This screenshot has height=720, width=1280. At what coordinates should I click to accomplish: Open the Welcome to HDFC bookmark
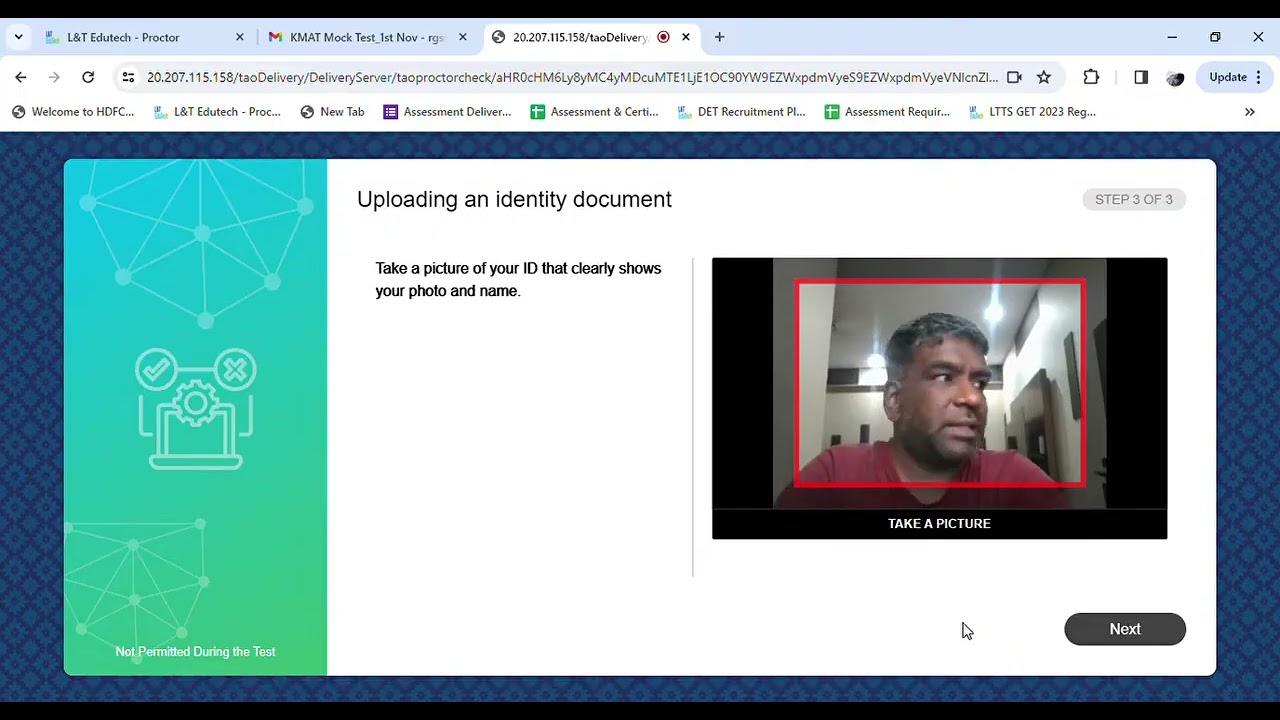pyautogui.click(x=73, y=112)
